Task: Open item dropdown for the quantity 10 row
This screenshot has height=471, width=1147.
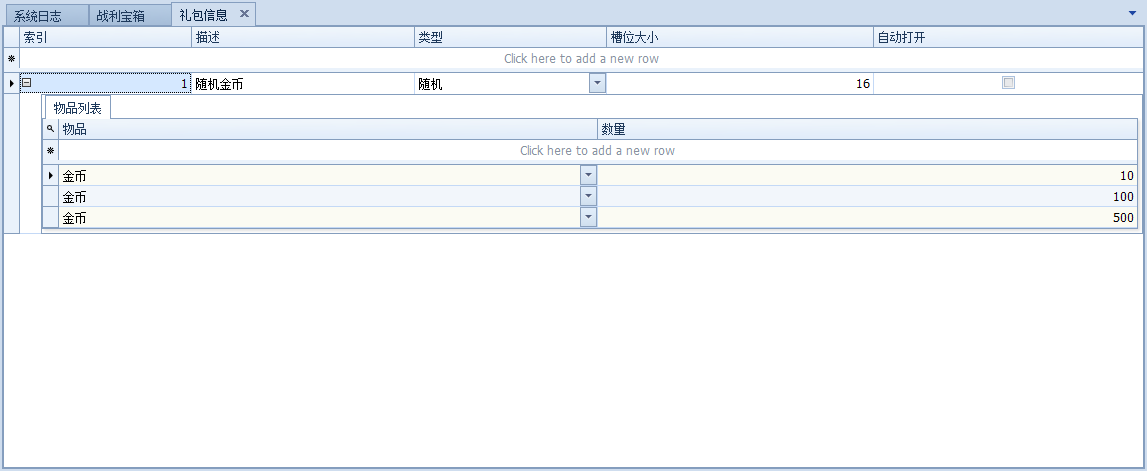Action: [x=588, y=175]
